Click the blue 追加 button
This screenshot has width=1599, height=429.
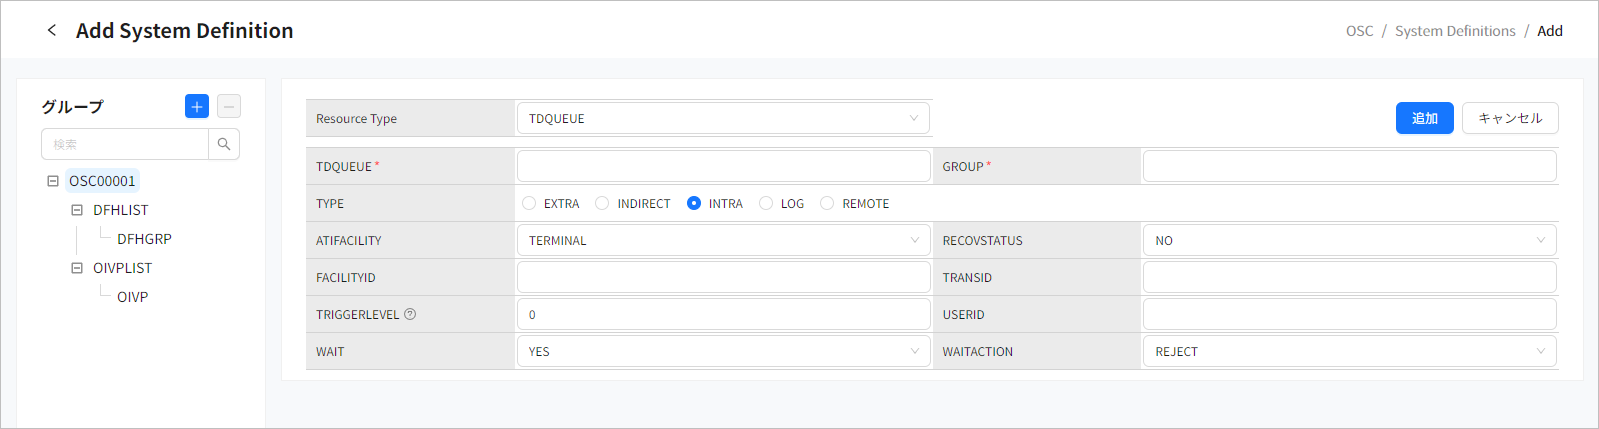1424,118
